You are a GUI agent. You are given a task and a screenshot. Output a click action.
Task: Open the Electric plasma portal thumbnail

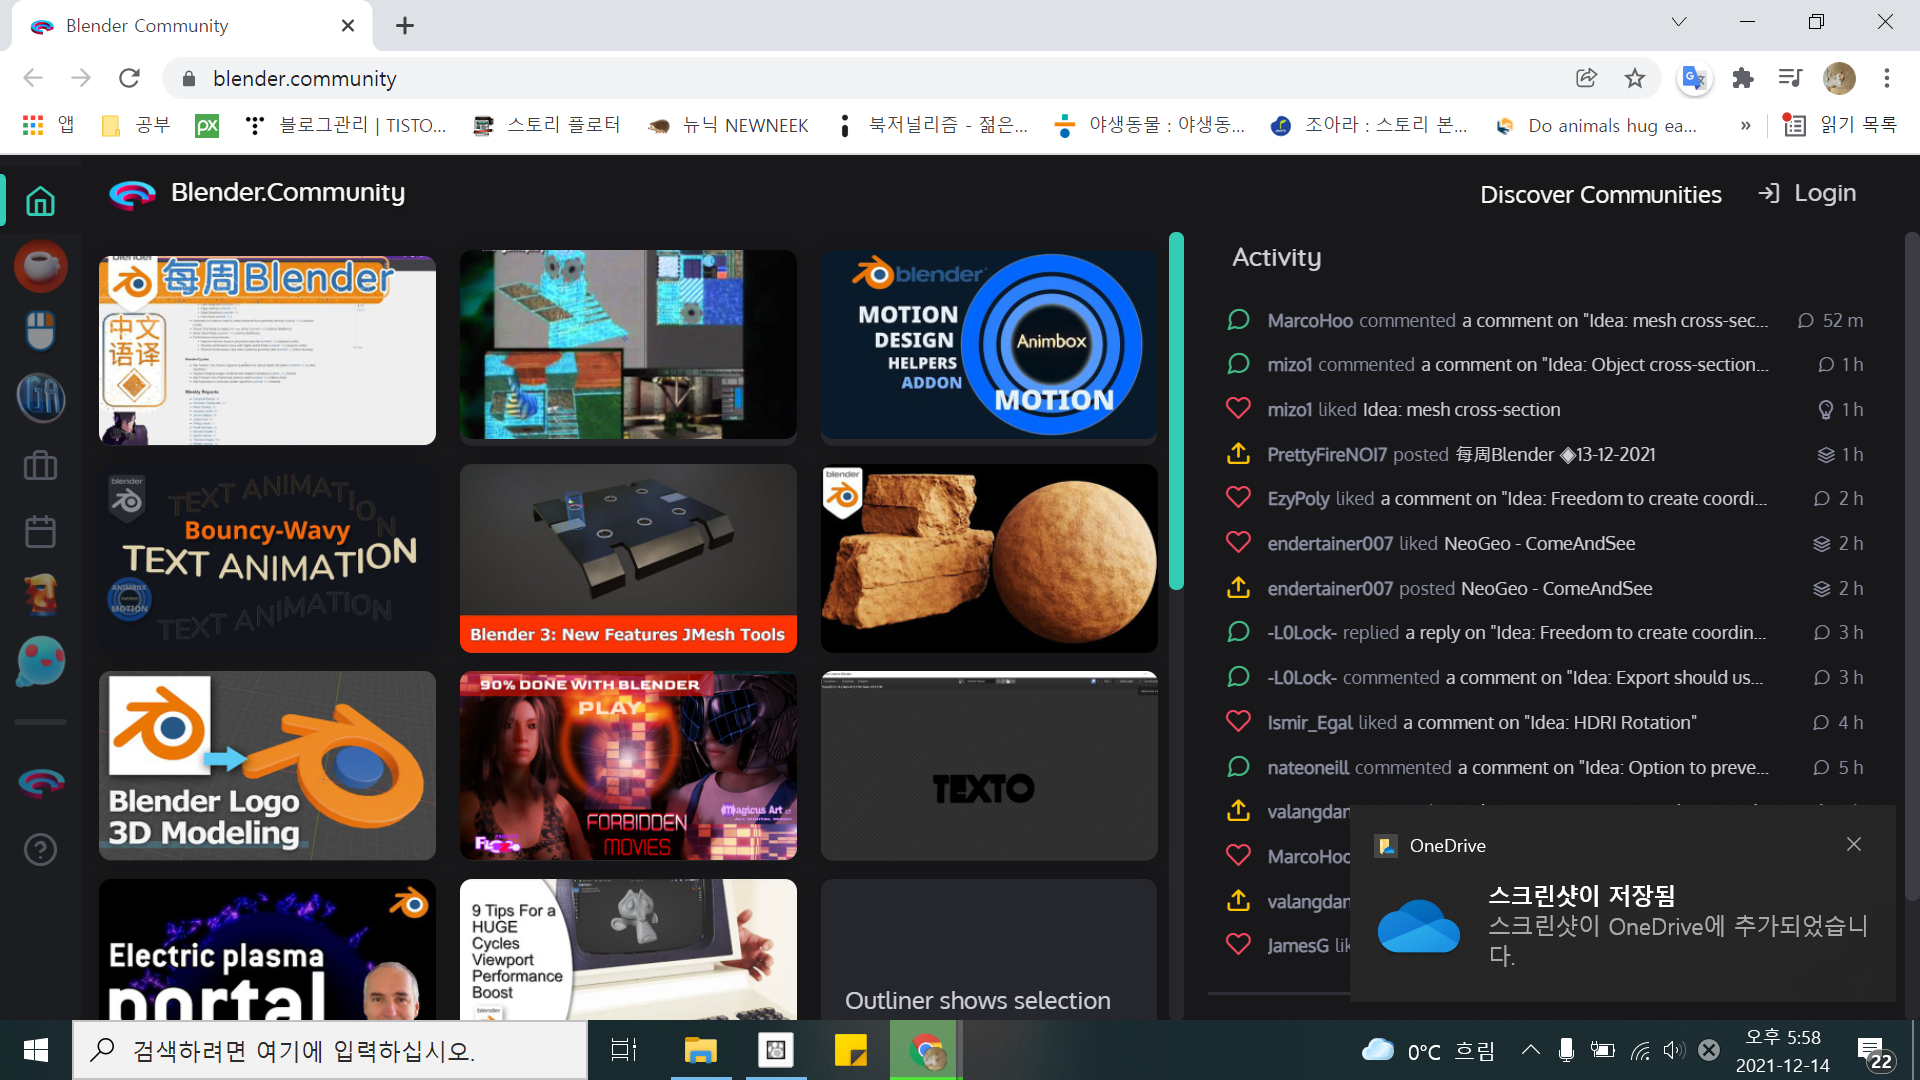click(267, 949)
